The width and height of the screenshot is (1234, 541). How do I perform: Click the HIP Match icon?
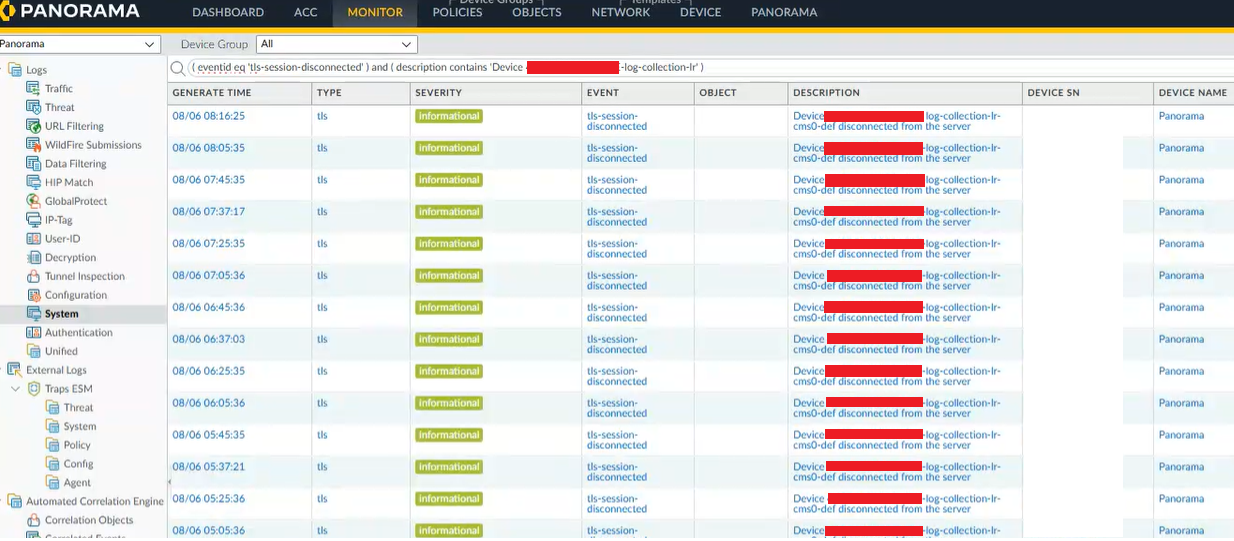tap(33, 182)
